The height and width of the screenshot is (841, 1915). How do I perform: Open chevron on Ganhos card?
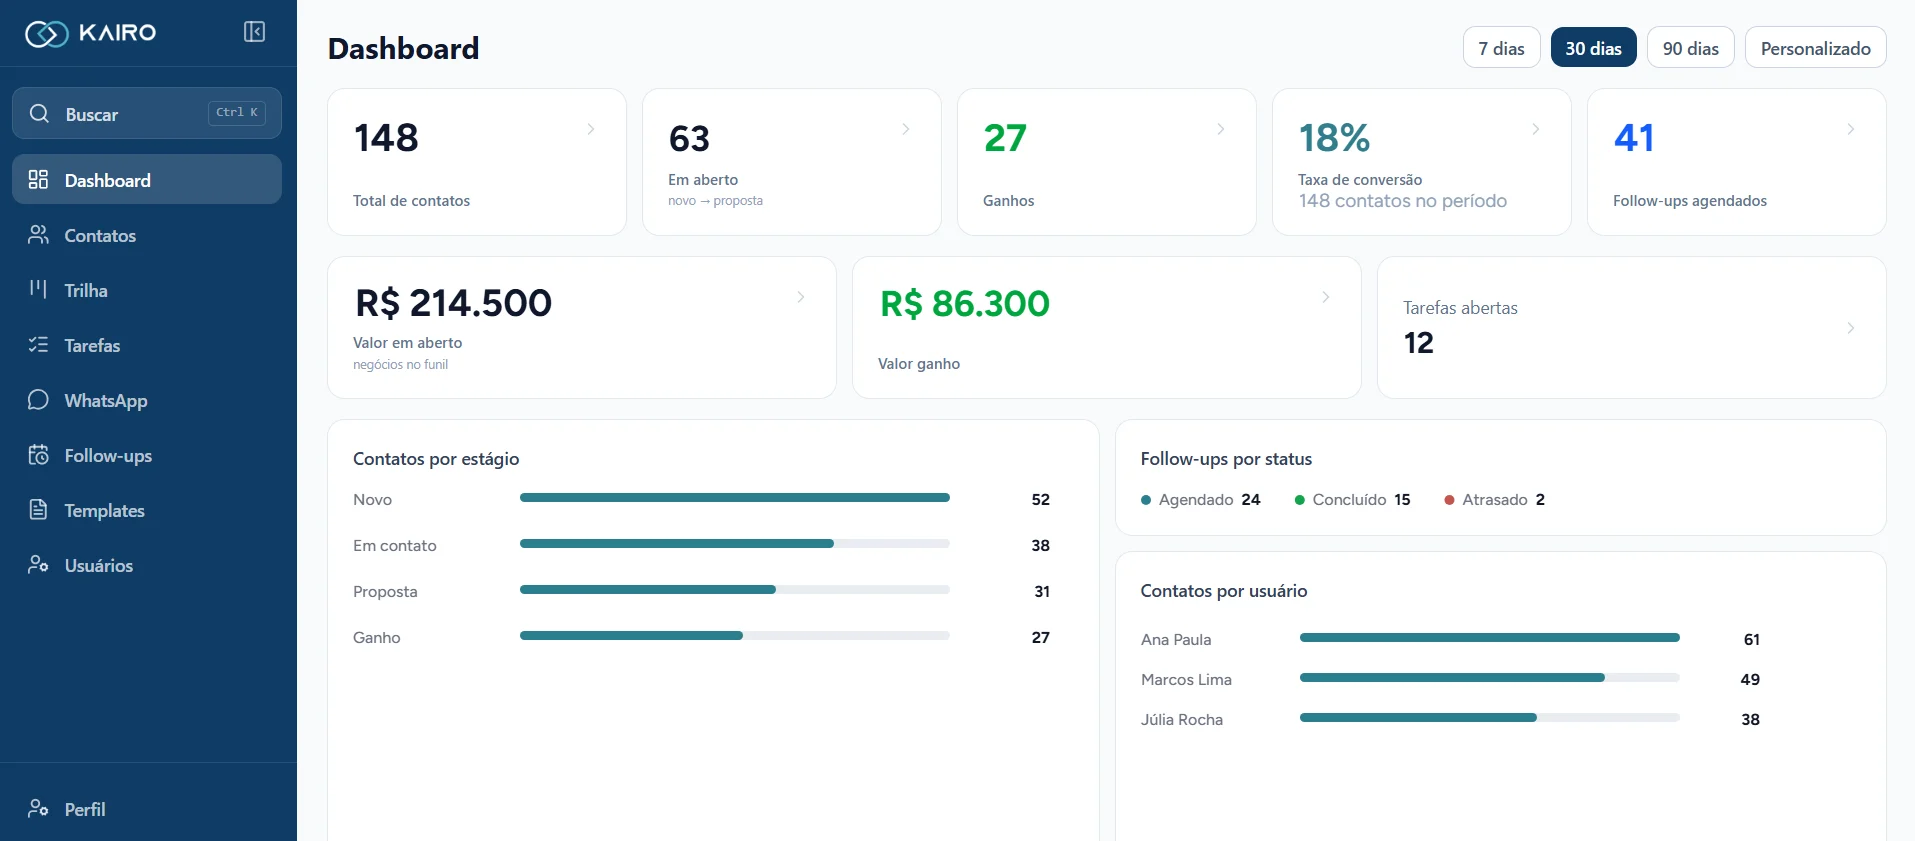tap(1221, 129)
